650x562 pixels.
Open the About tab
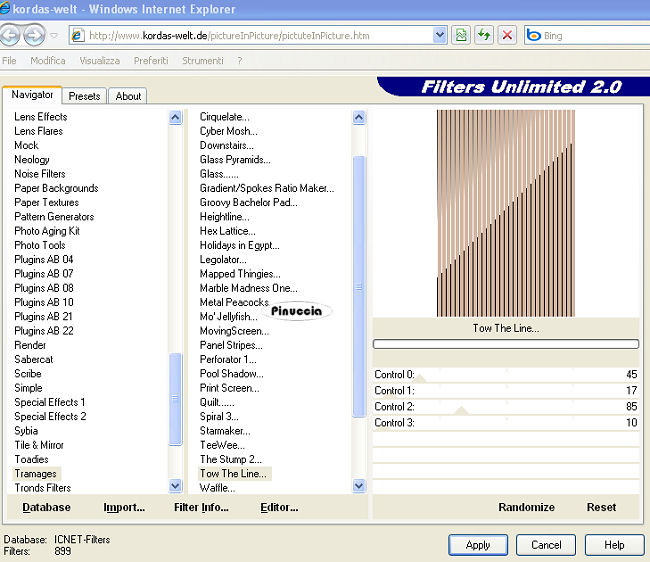128,96
